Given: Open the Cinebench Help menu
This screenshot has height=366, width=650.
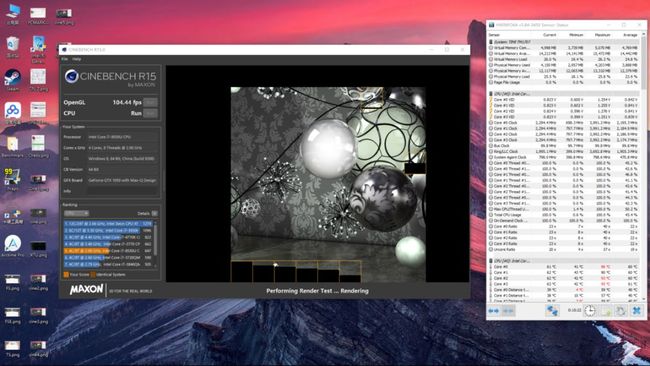Looking at the screenshot, I should tap(77, 59).
